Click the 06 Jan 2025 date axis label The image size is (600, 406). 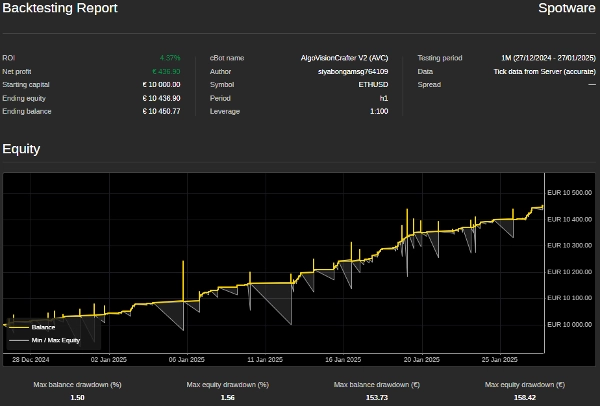[x=184, y=358]
